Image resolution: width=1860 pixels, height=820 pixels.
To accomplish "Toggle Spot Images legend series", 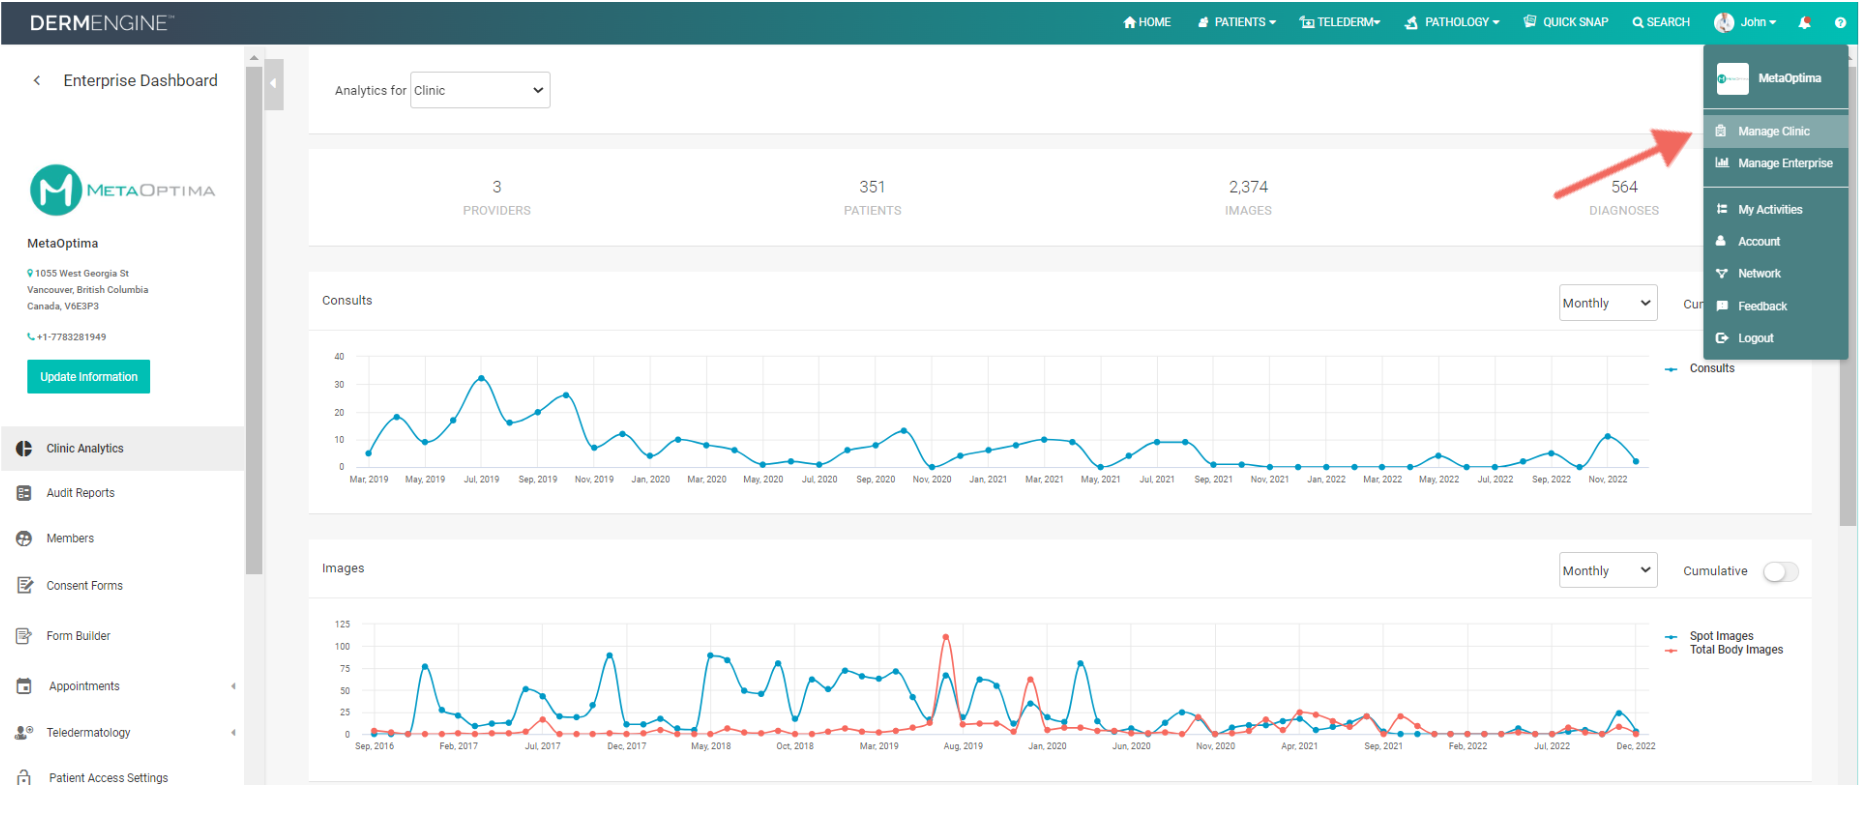I will click(x=1720, y=636).
